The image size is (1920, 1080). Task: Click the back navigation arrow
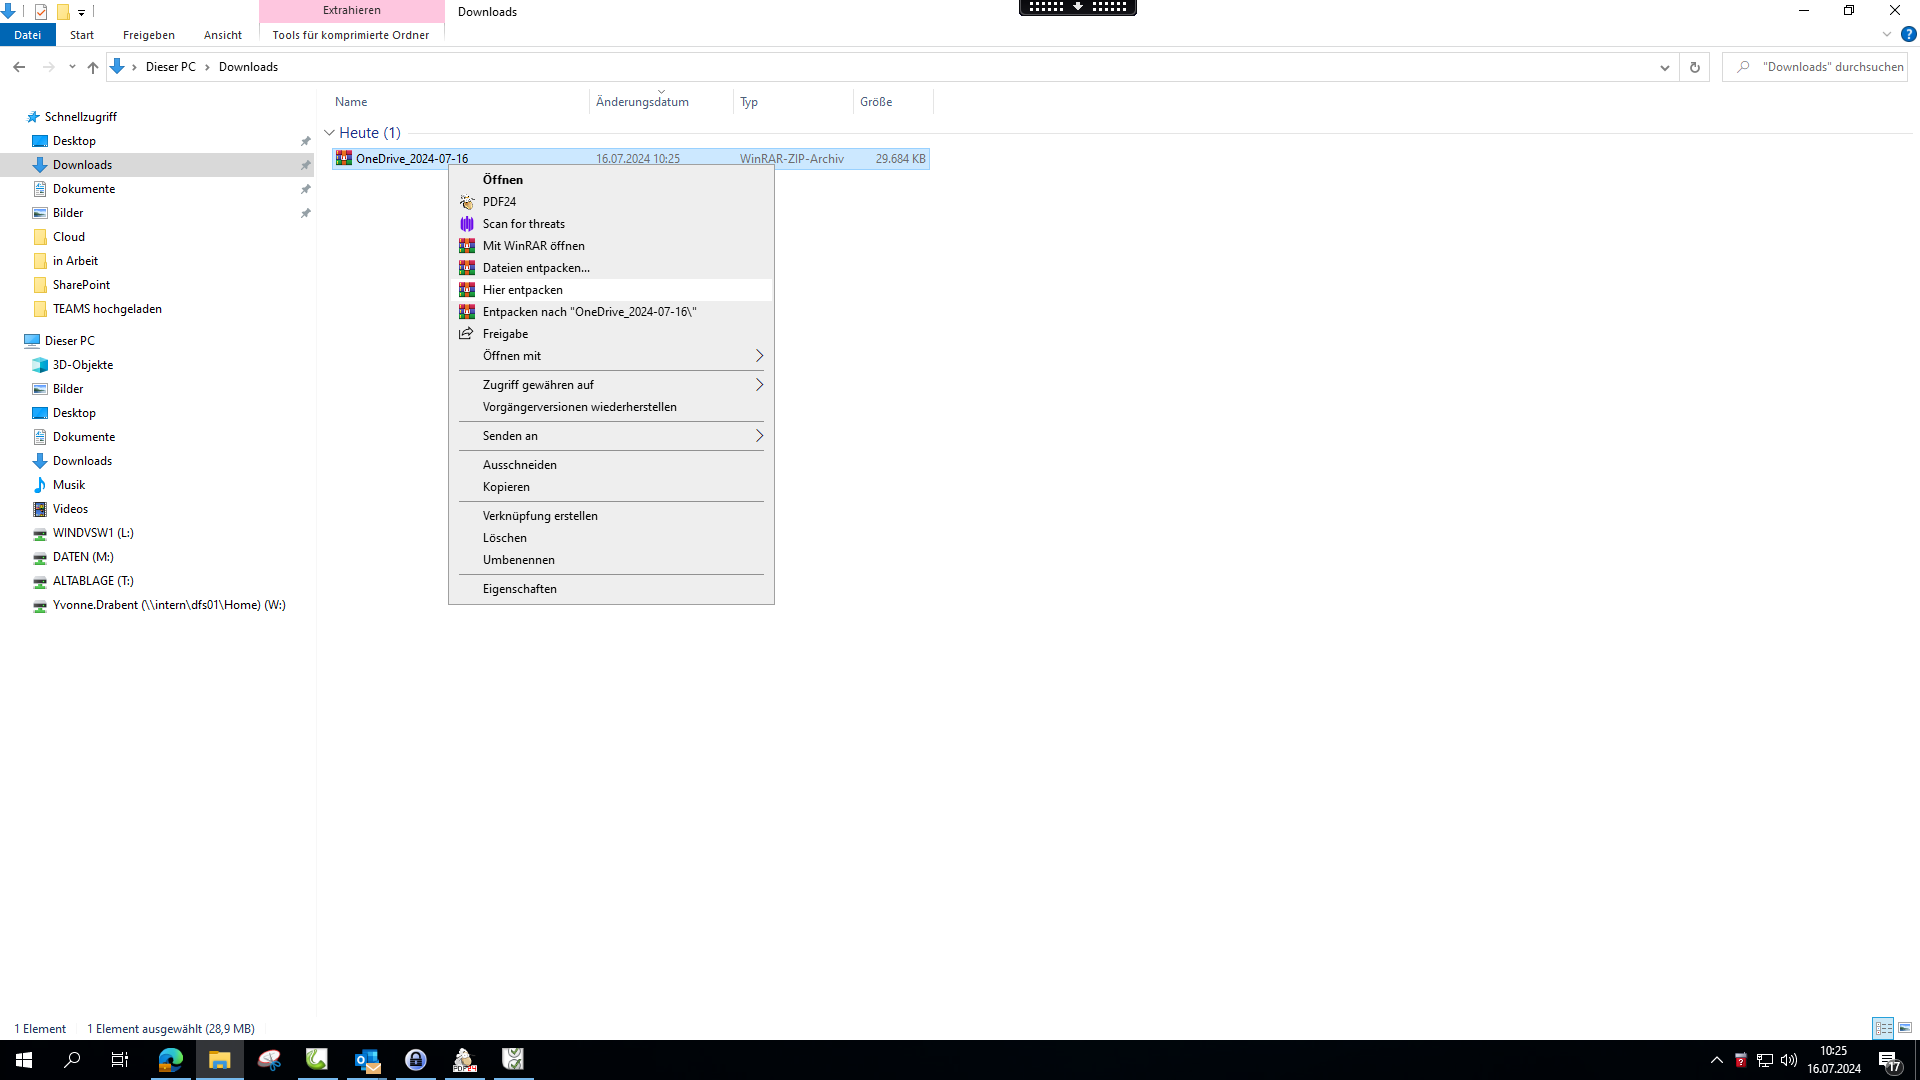19,67
